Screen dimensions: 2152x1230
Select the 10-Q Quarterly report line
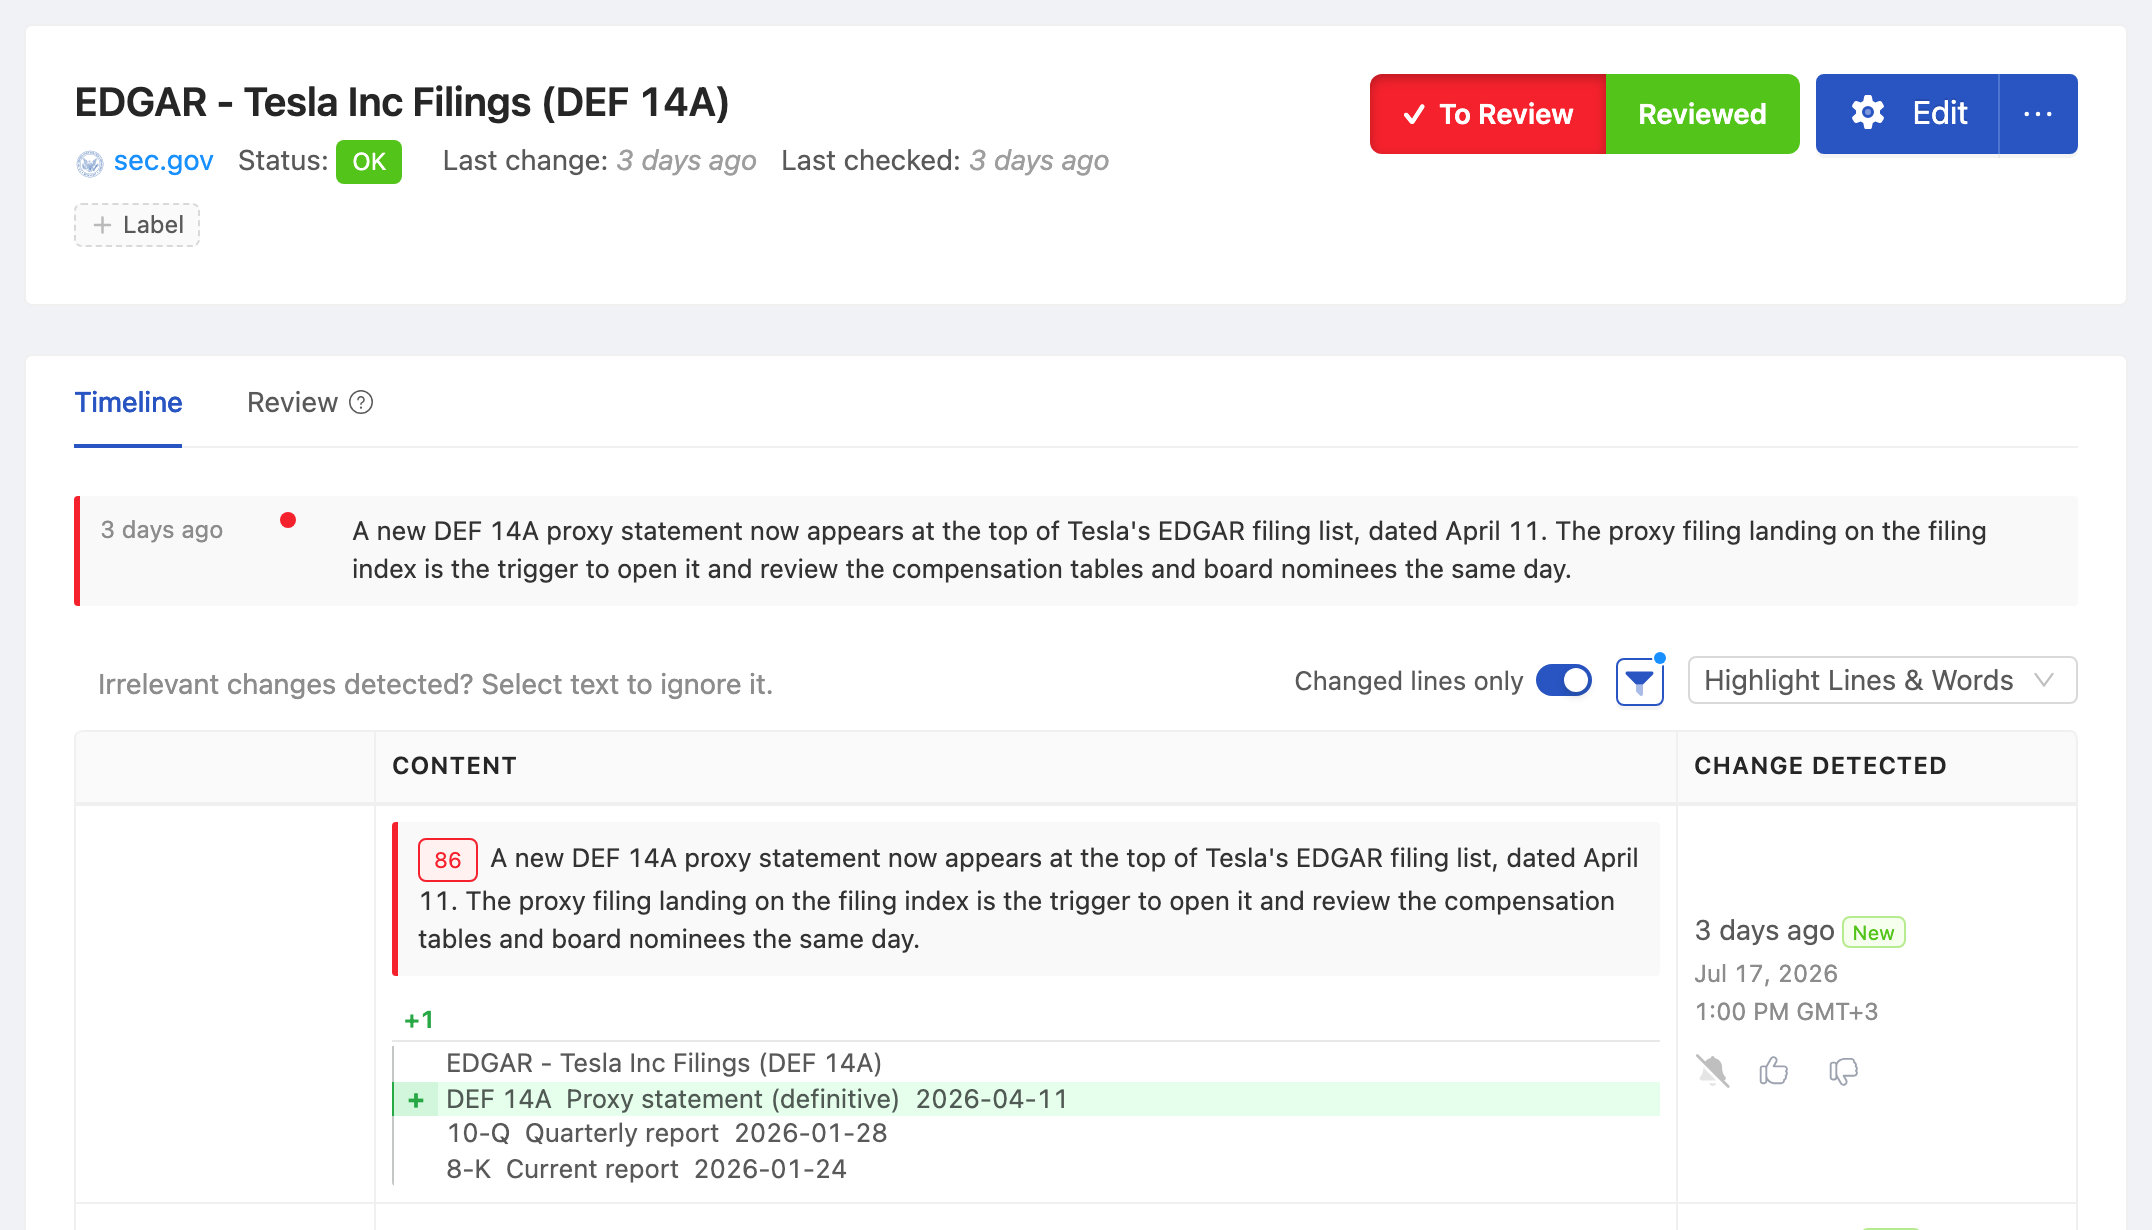click(667, 1133)
